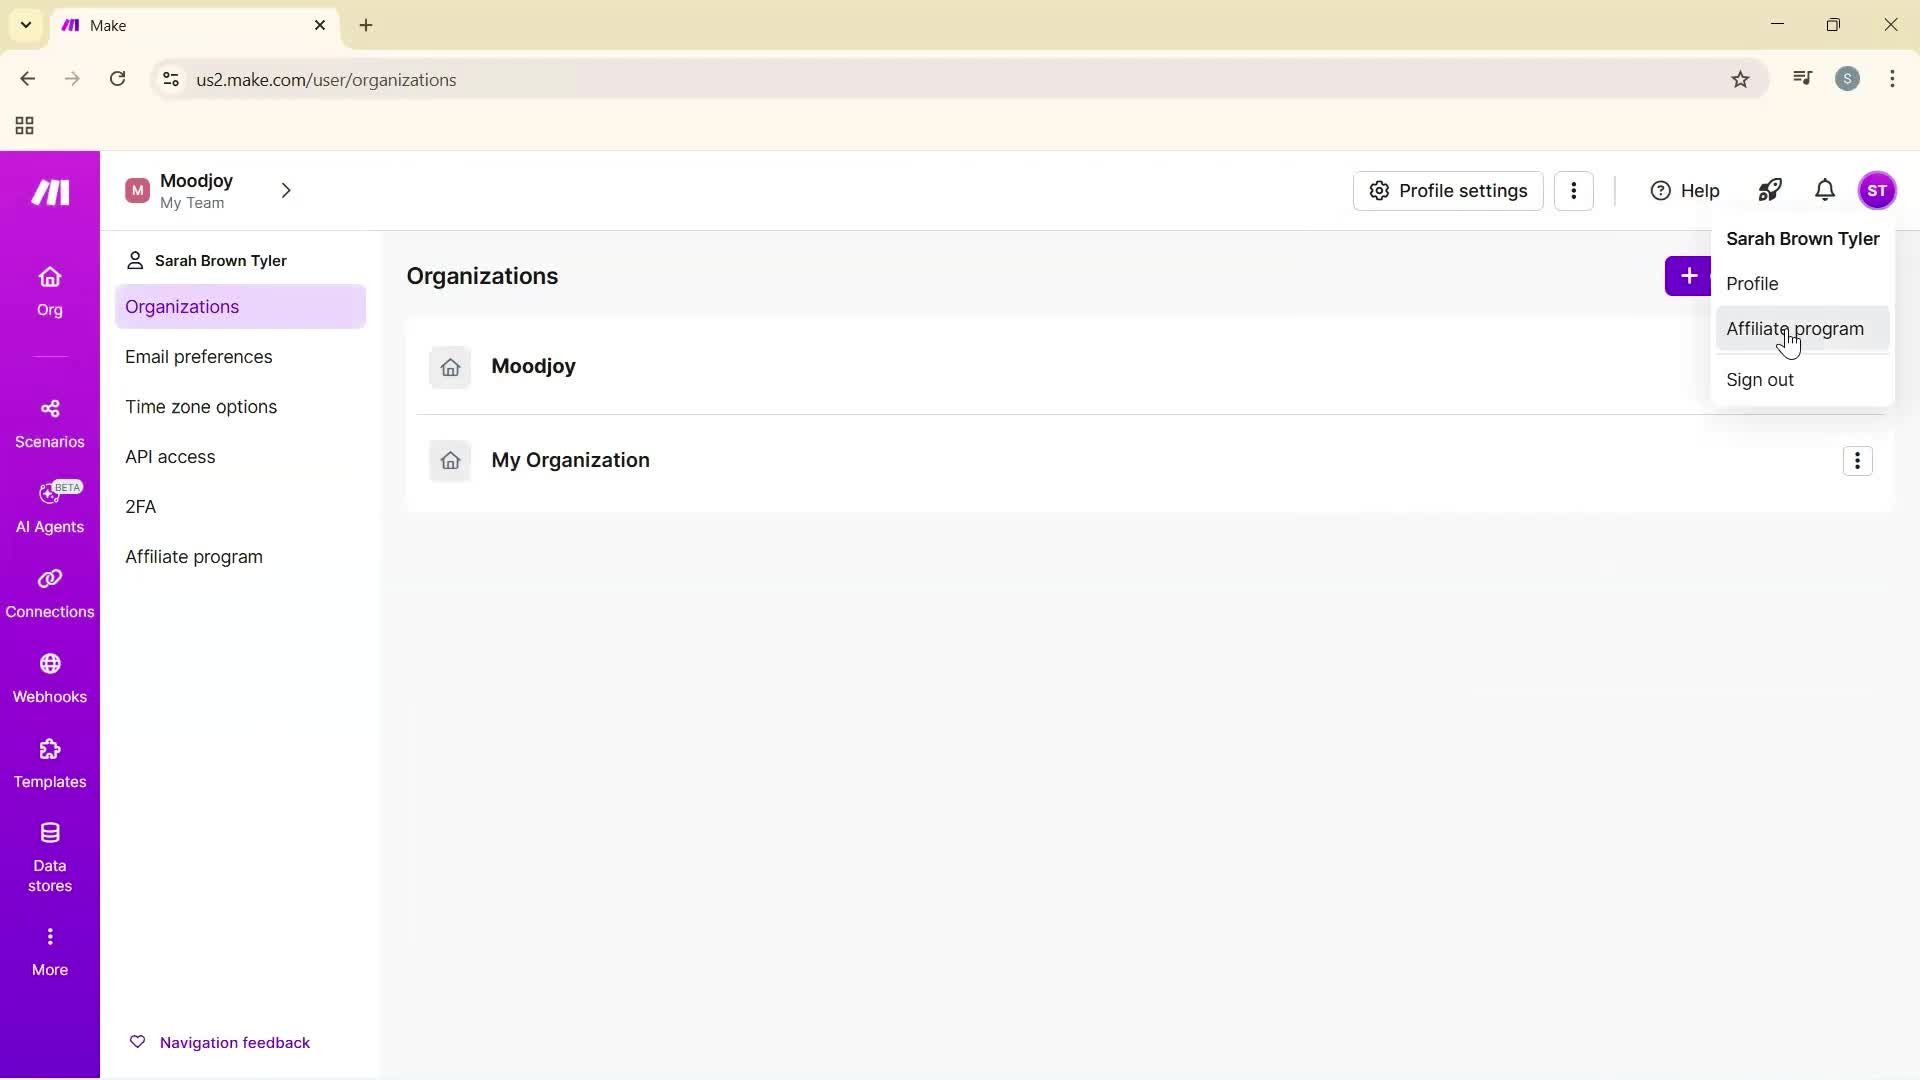
Task: Switch to the Email preferences page
Action: (199, 356)
